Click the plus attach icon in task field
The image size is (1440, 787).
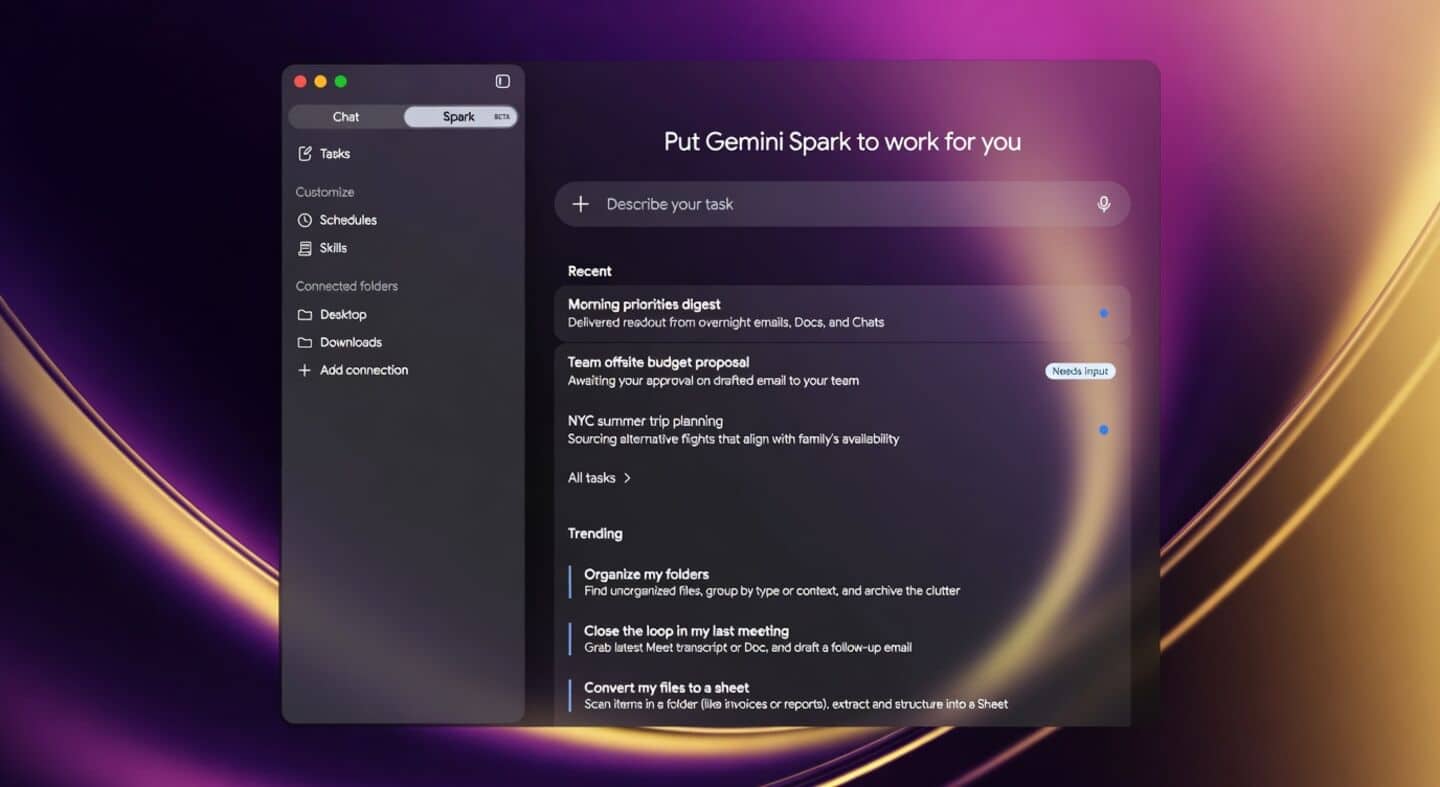(x=580, y=204)
